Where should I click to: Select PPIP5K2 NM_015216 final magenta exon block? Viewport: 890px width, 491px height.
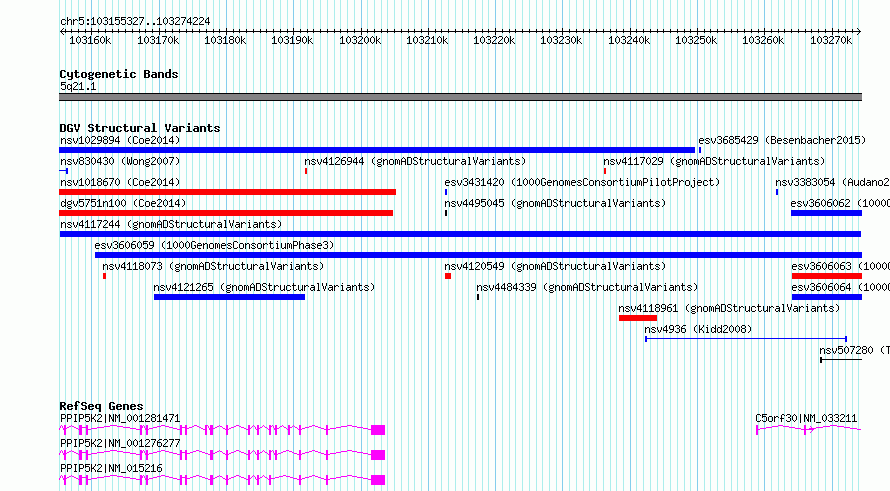(x=378, y=480)
